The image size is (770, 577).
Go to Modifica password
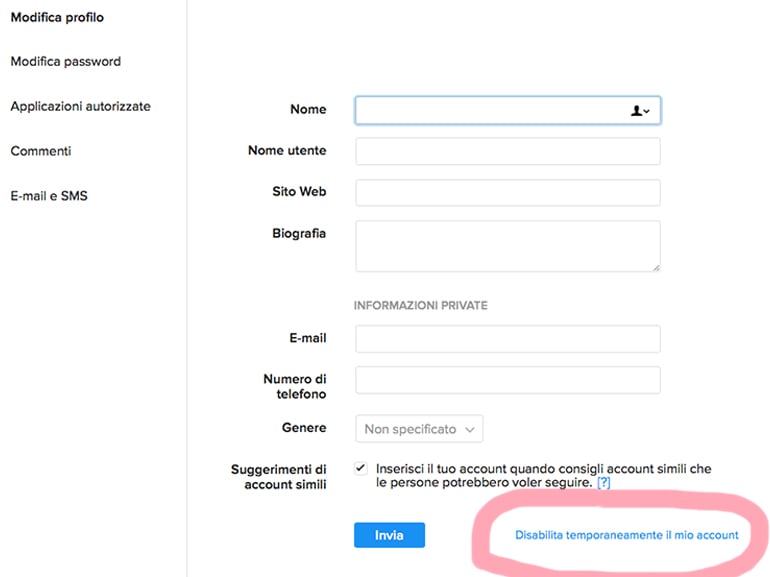pyautogui.click(x=65, y=61)
